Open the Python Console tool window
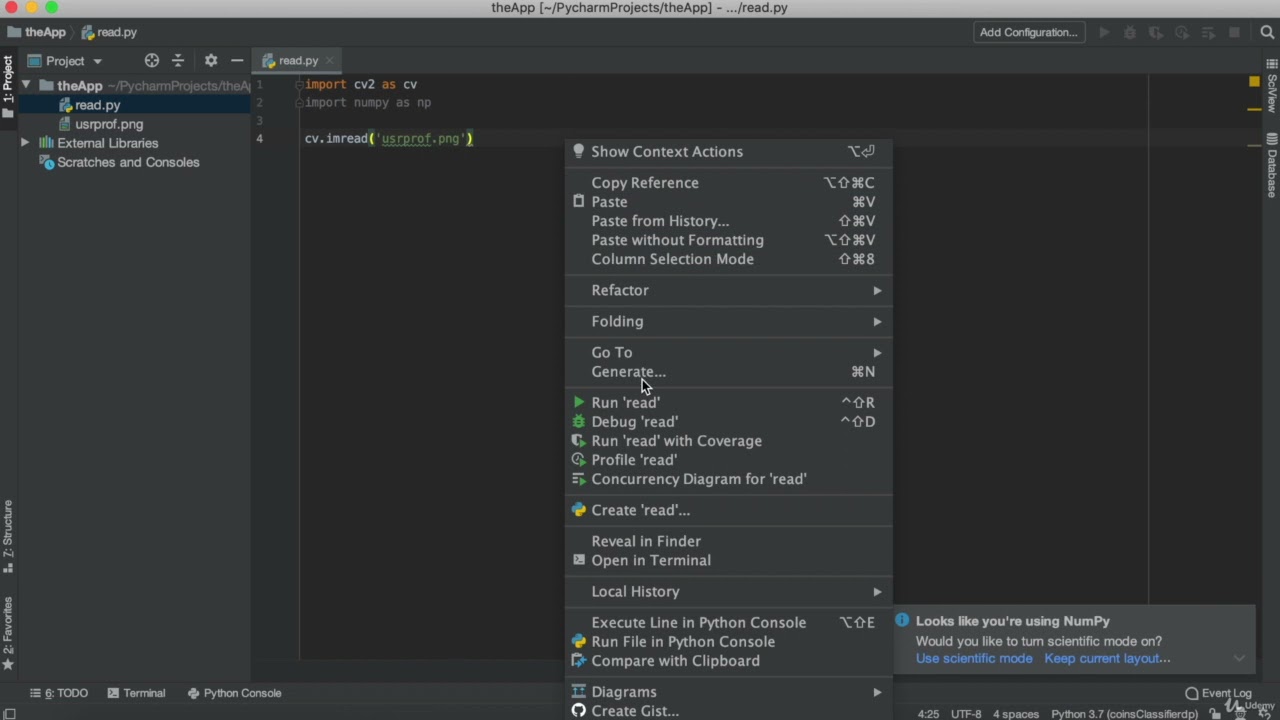1280x720 pixels. [x=233, y=693]
